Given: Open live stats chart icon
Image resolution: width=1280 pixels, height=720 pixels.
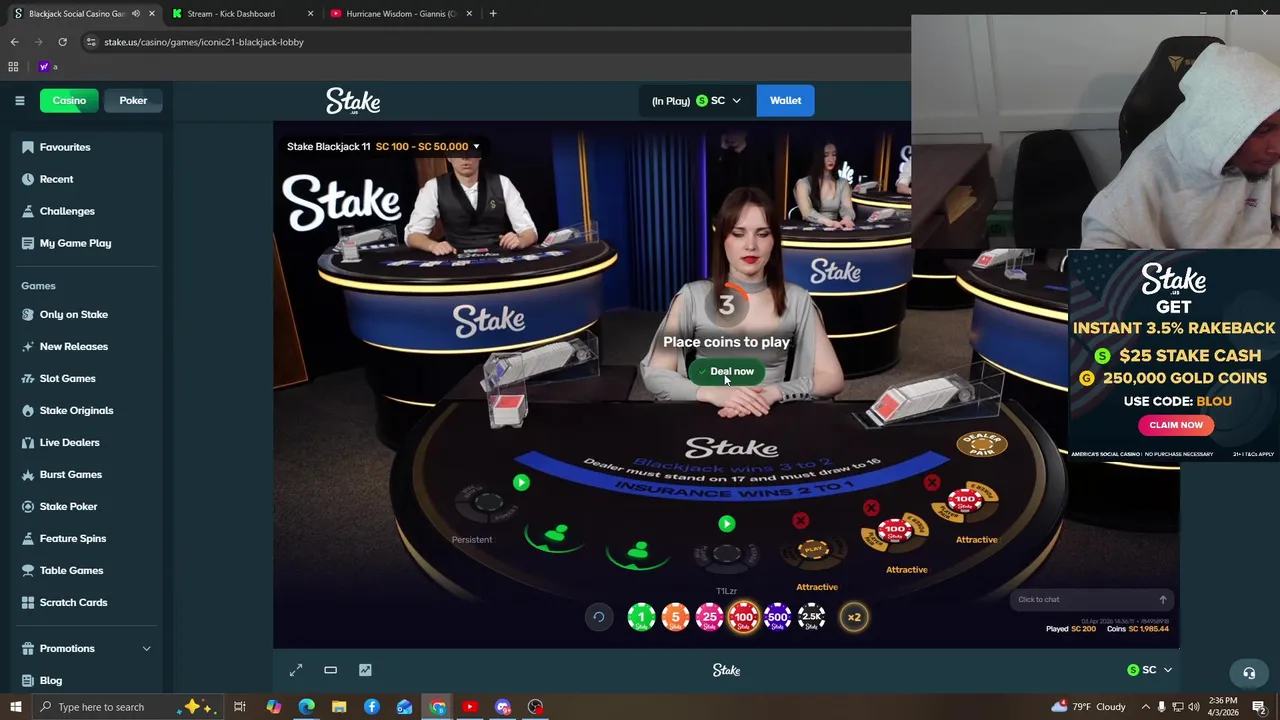Looking at the screenshot, I should (365, 670).
